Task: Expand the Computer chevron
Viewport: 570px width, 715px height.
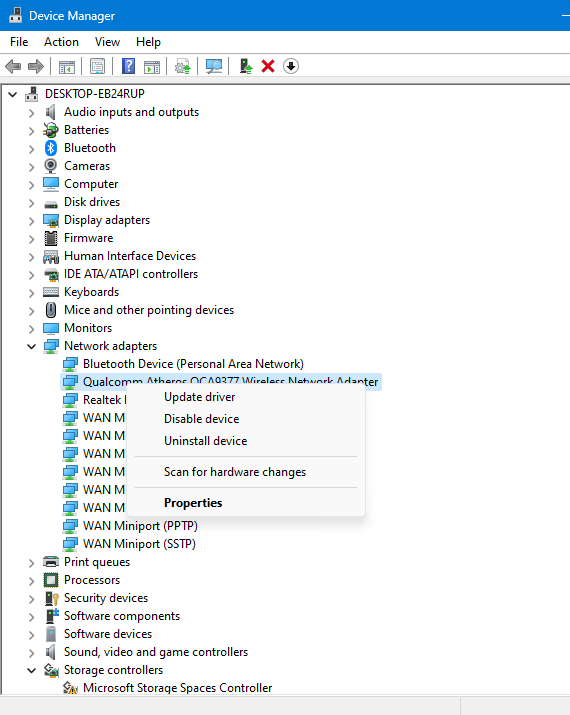Action: coord(31,185)
